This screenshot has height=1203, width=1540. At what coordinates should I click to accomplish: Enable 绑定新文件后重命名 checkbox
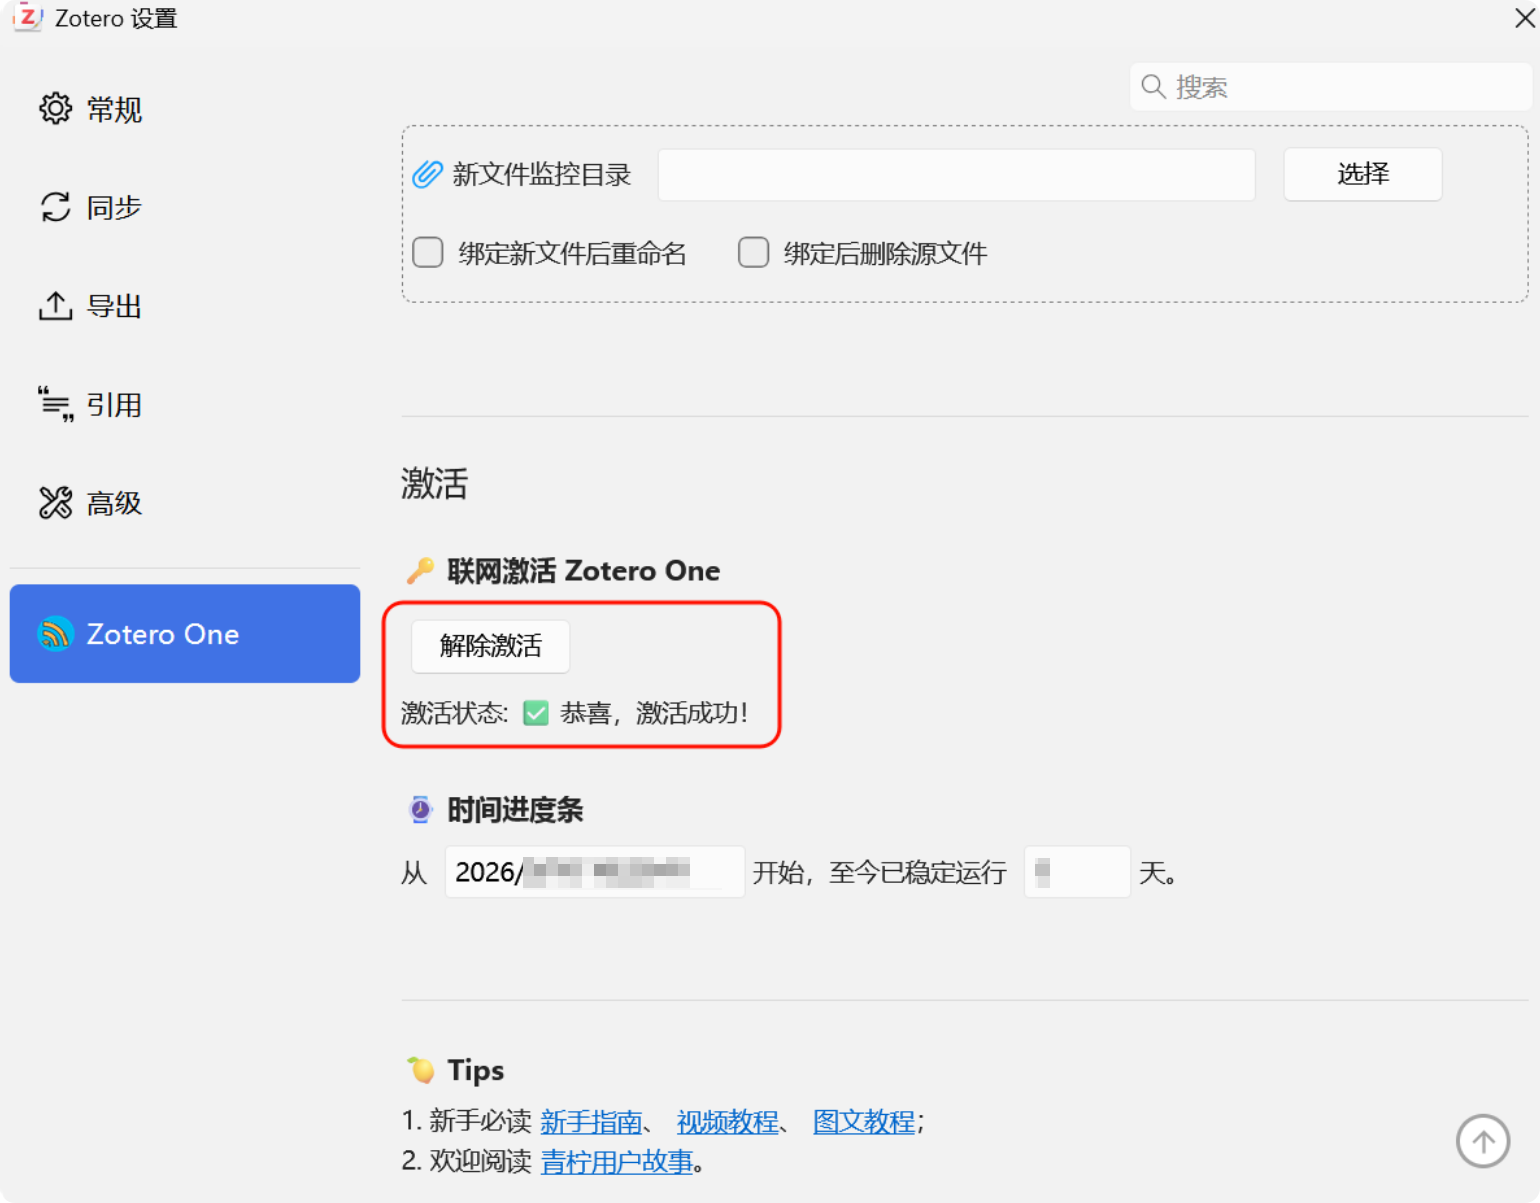pyautogui.click(x=428, y=252)
